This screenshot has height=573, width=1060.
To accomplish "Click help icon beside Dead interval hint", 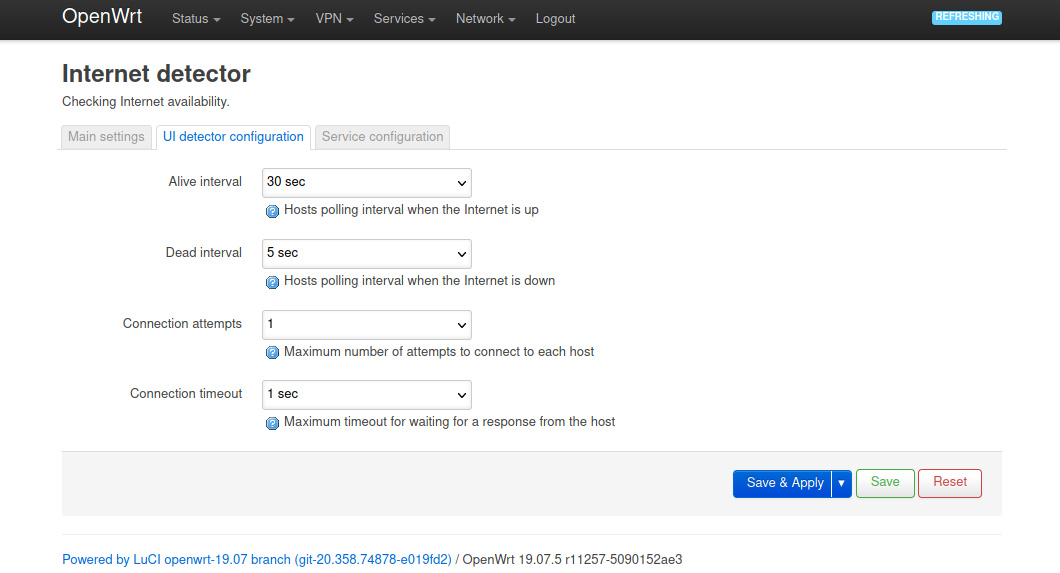I will pyautogui.click(x=272, y=282).
